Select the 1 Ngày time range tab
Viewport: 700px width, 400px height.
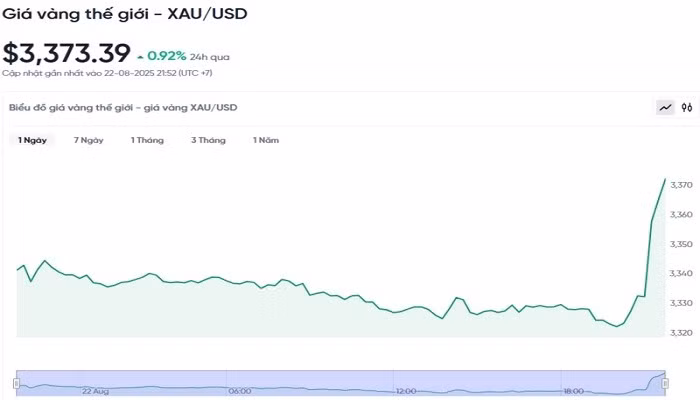pos(32,140)
